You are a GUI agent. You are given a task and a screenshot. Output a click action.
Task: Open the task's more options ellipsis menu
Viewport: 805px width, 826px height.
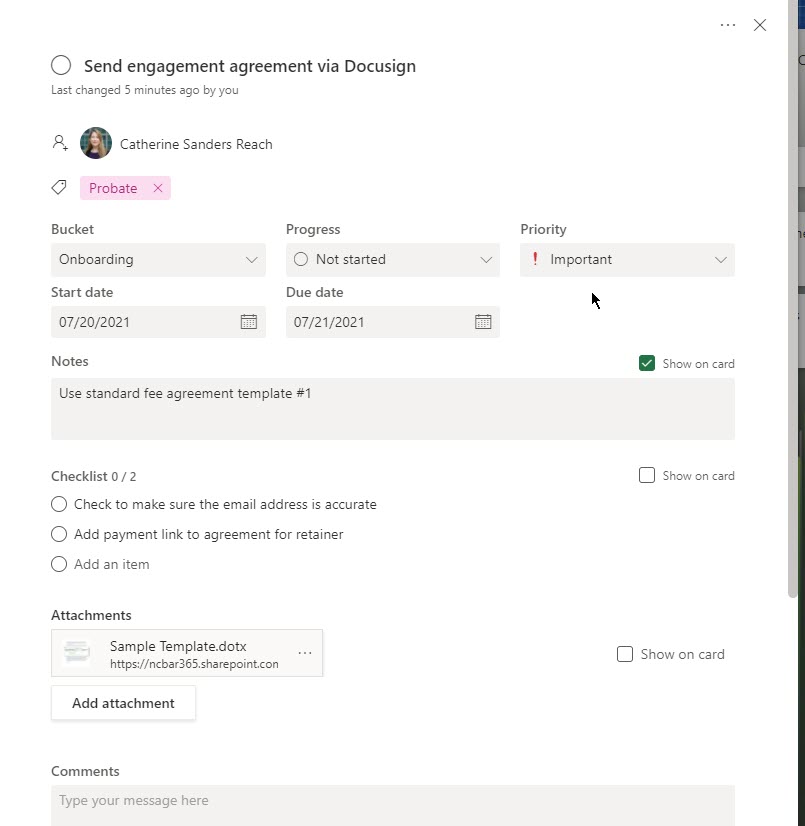pyautogui.click(x=728, y=25)
